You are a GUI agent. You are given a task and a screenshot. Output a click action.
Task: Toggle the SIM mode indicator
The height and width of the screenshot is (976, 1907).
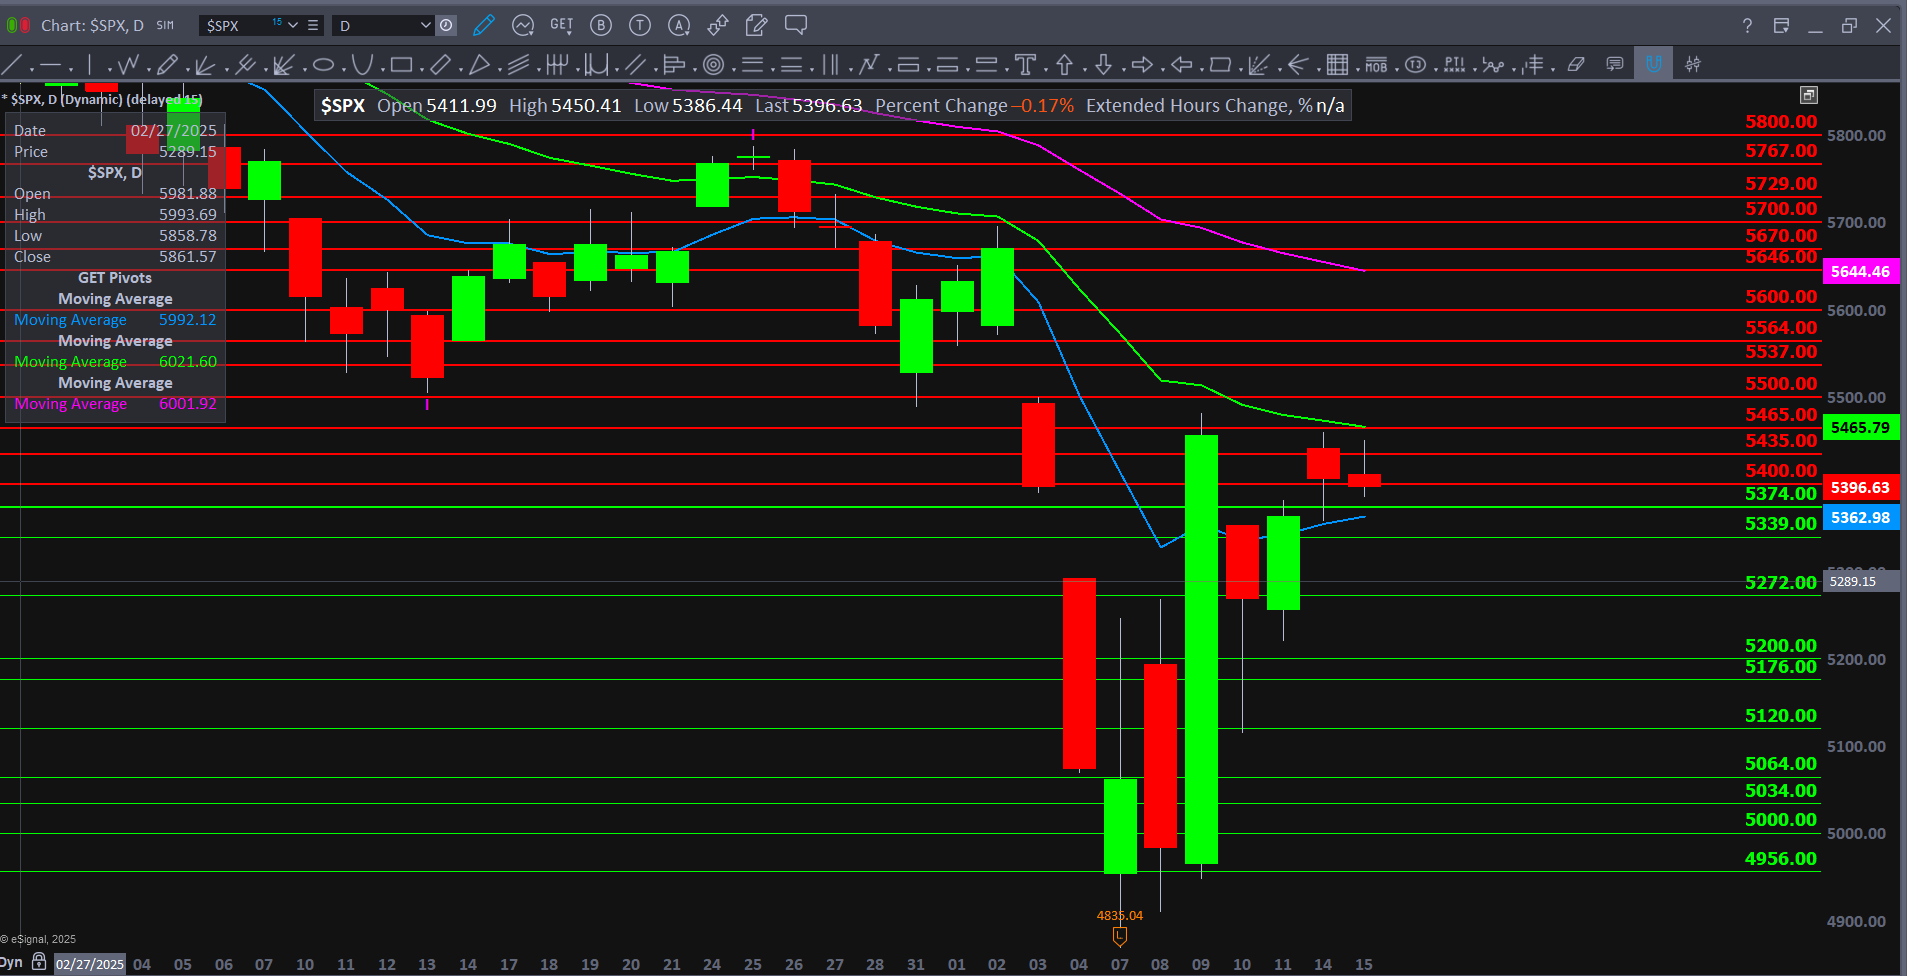coord(165,25)
